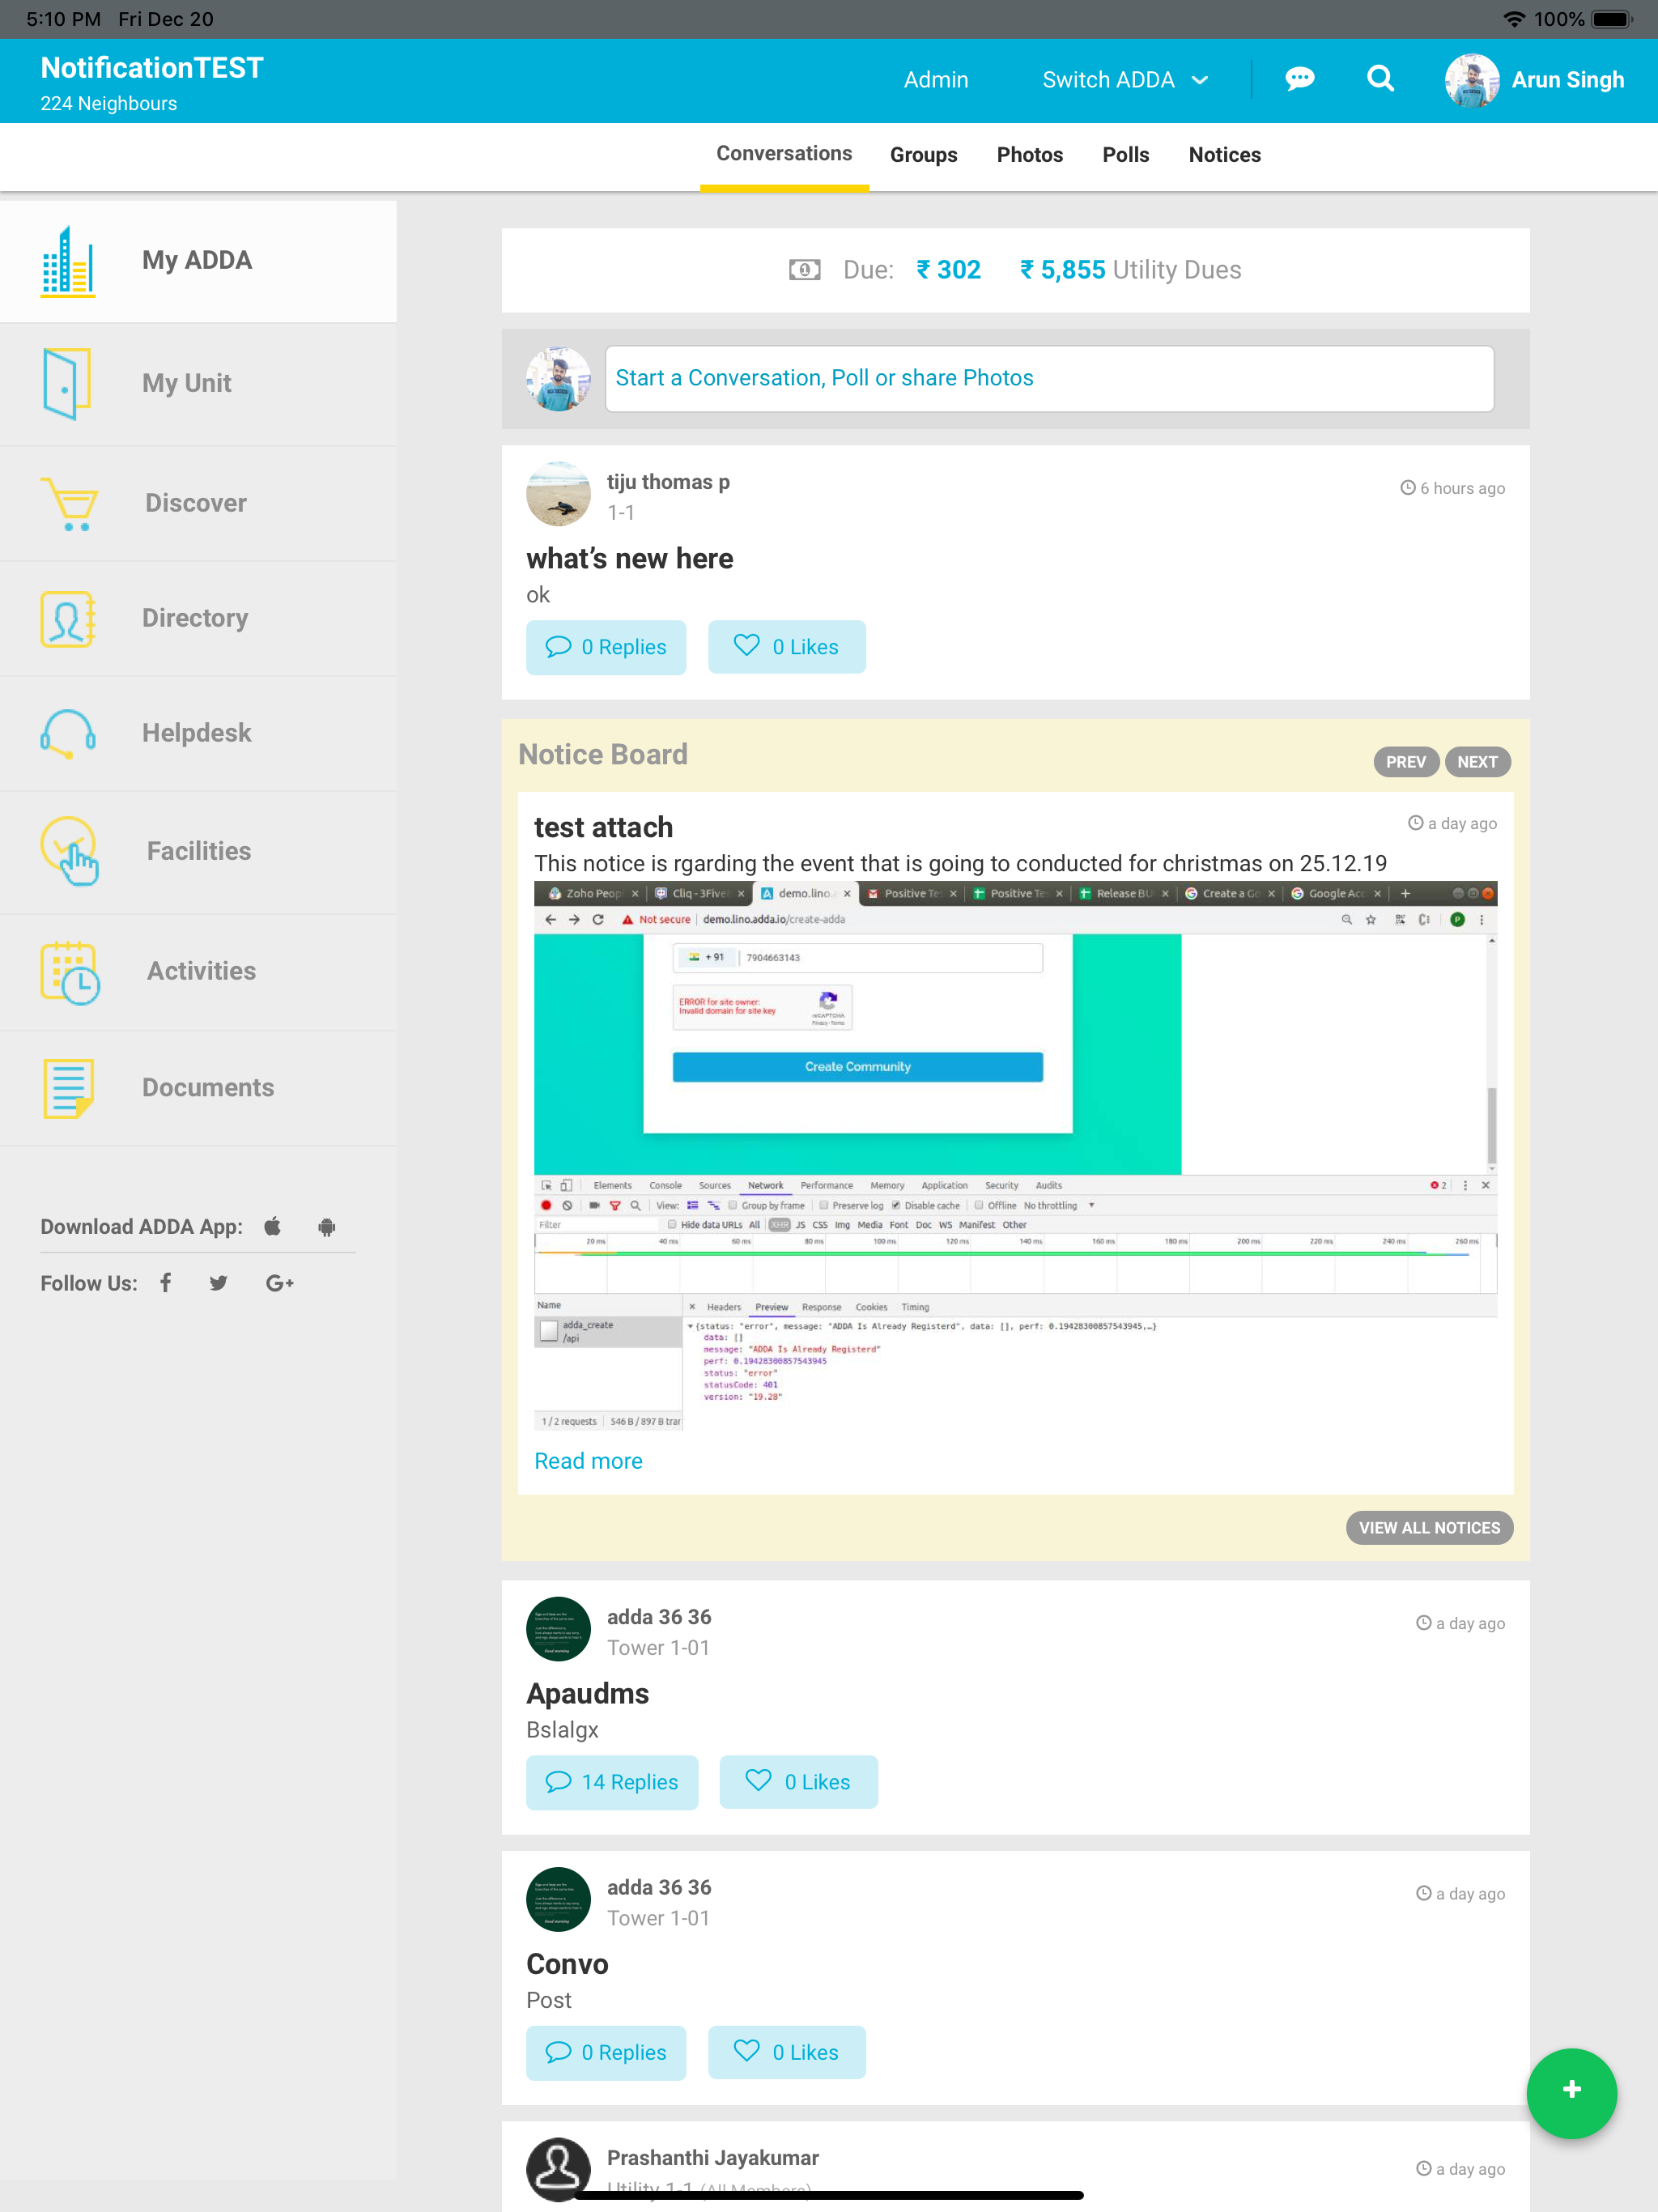
Task: Follow ADDA on Google Plus icon
Action: (279, 1283)
